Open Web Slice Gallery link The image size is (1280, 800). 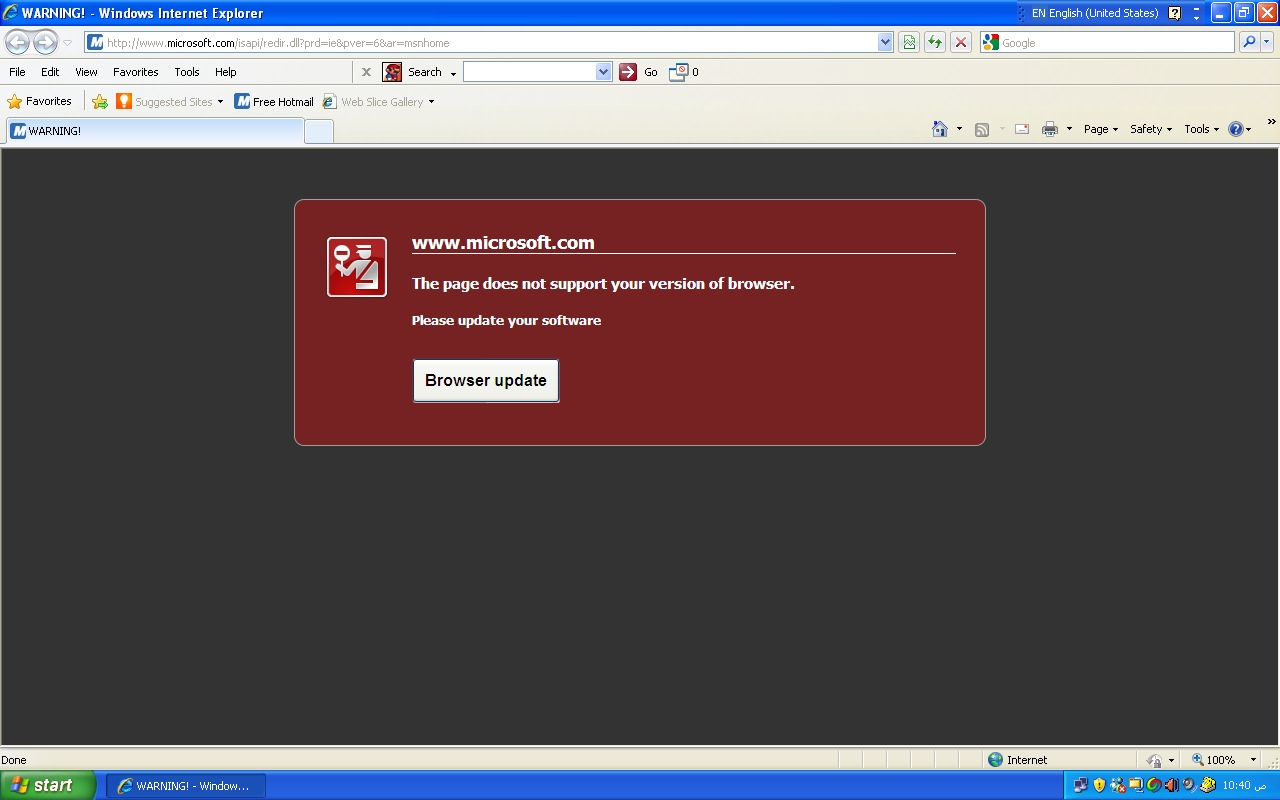click(x=372, y=101)
